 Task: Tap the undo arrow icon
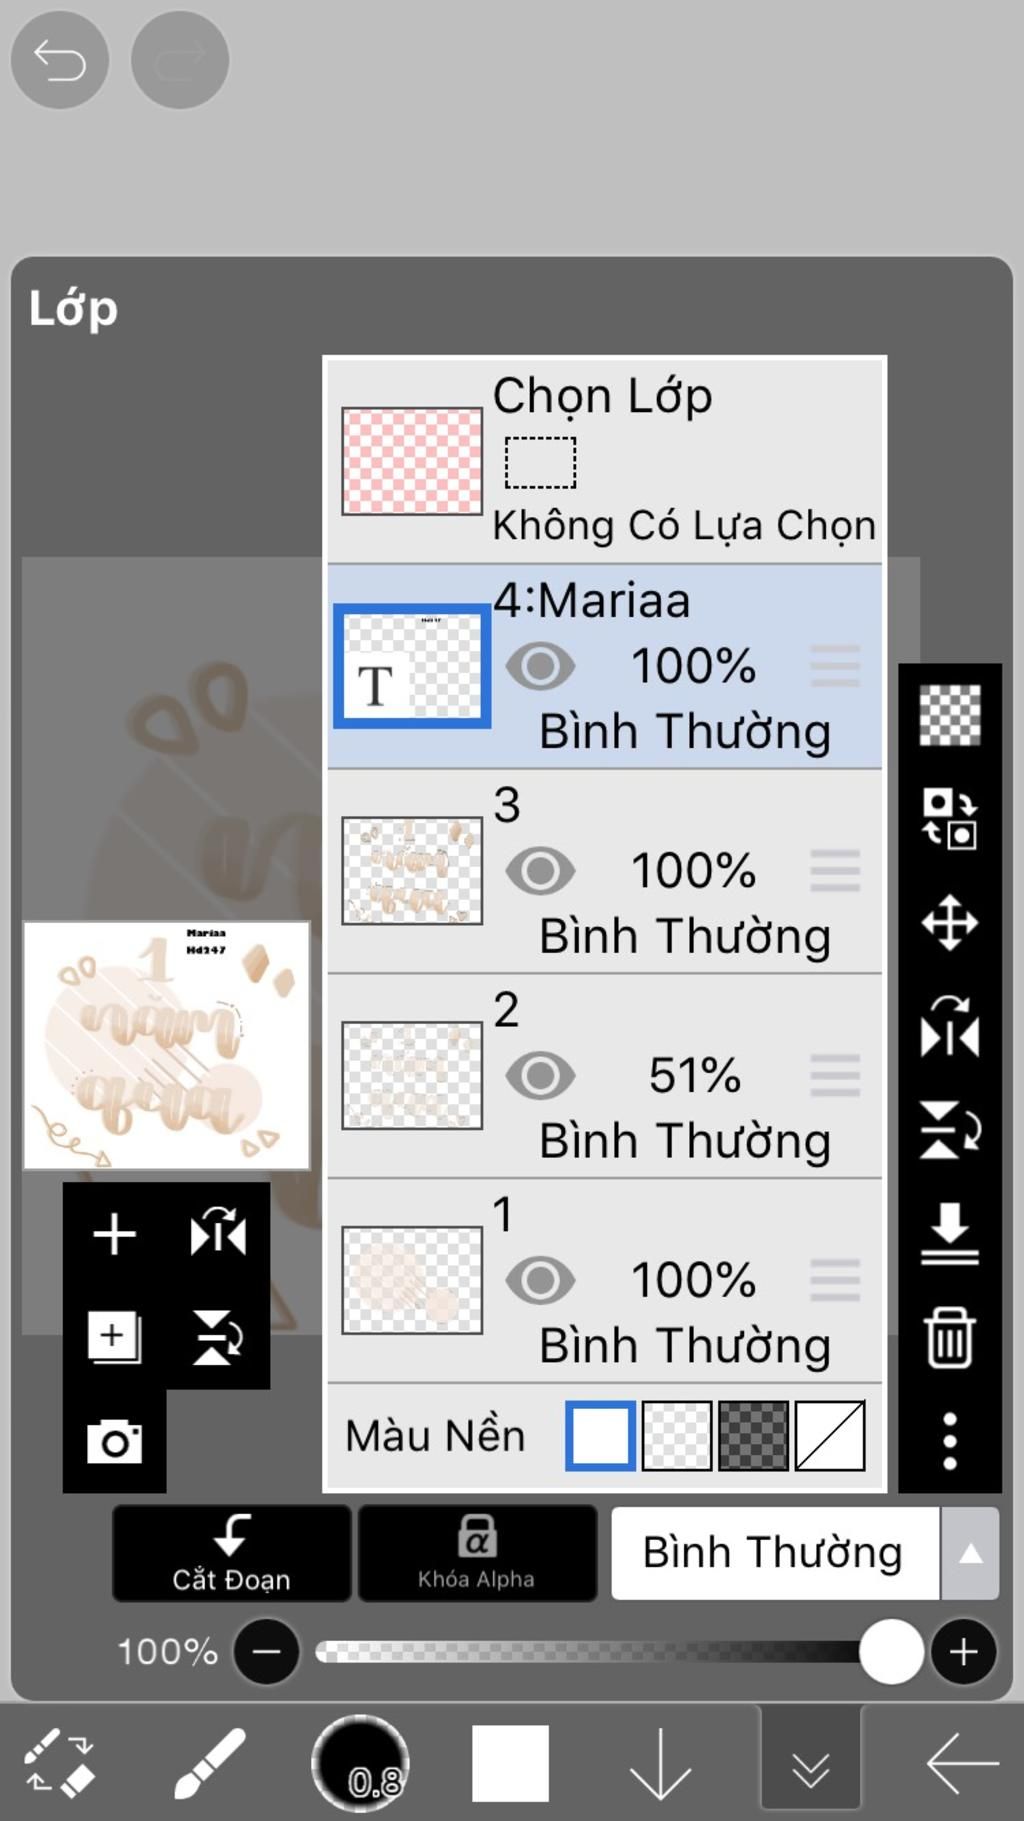59,60
